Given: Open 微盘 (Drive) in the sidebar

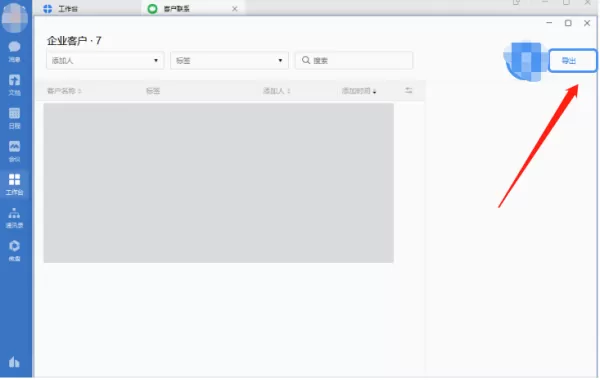Looking at the screenshot, I should point(14,251).
